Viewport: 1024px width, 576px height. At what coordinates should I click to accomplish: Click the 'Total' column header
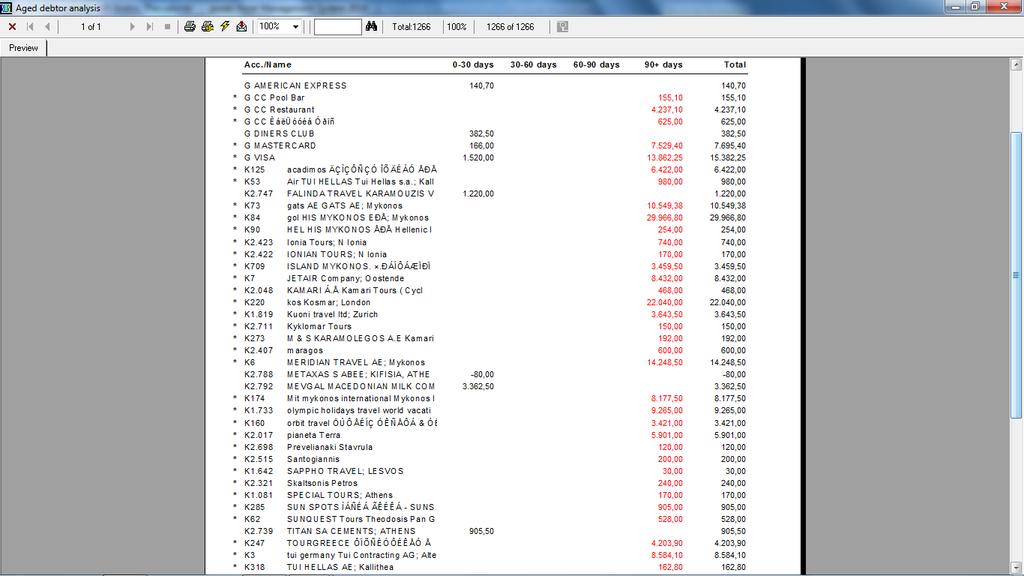735,65
